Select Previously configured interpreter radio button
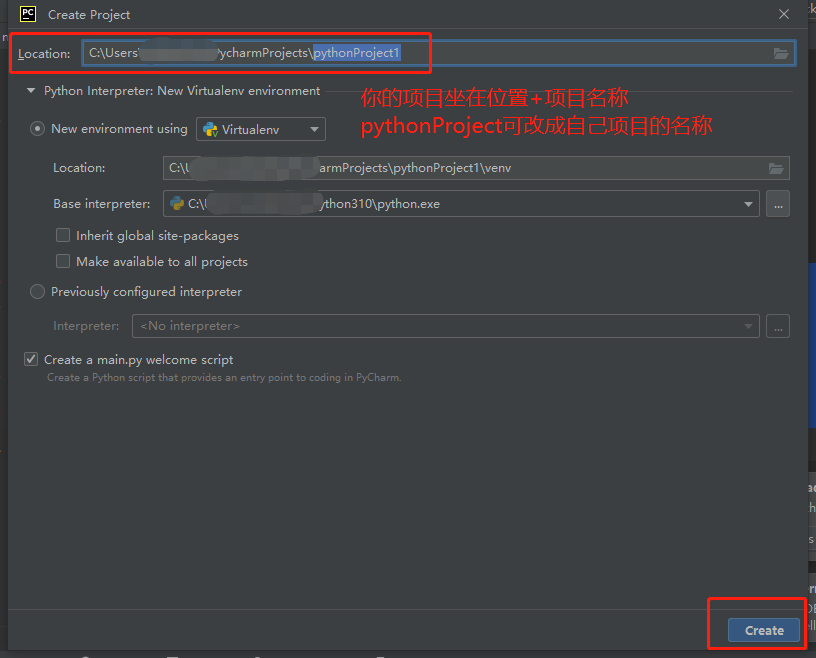Image resolution: width=816 pixels, height=658 pixels. 37,292
